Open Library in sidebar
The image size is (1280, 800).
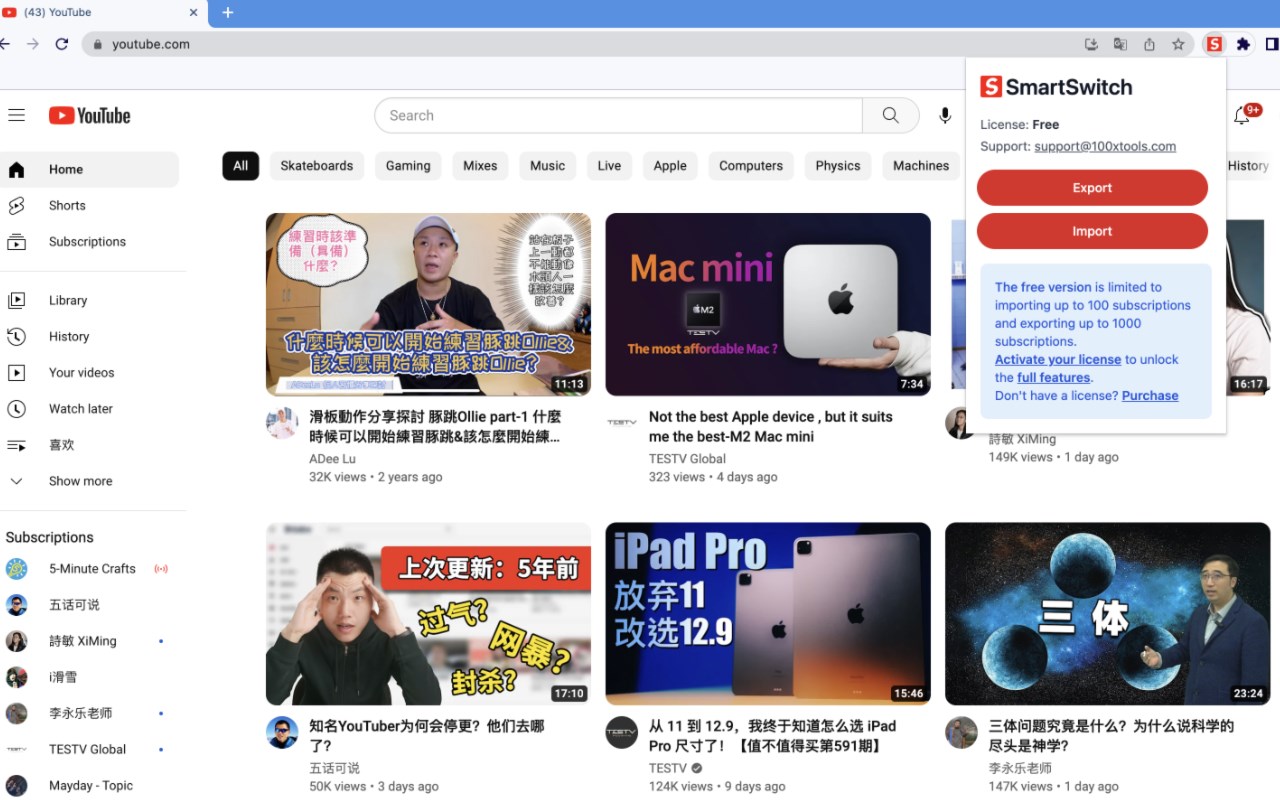(x=90, y=300)
